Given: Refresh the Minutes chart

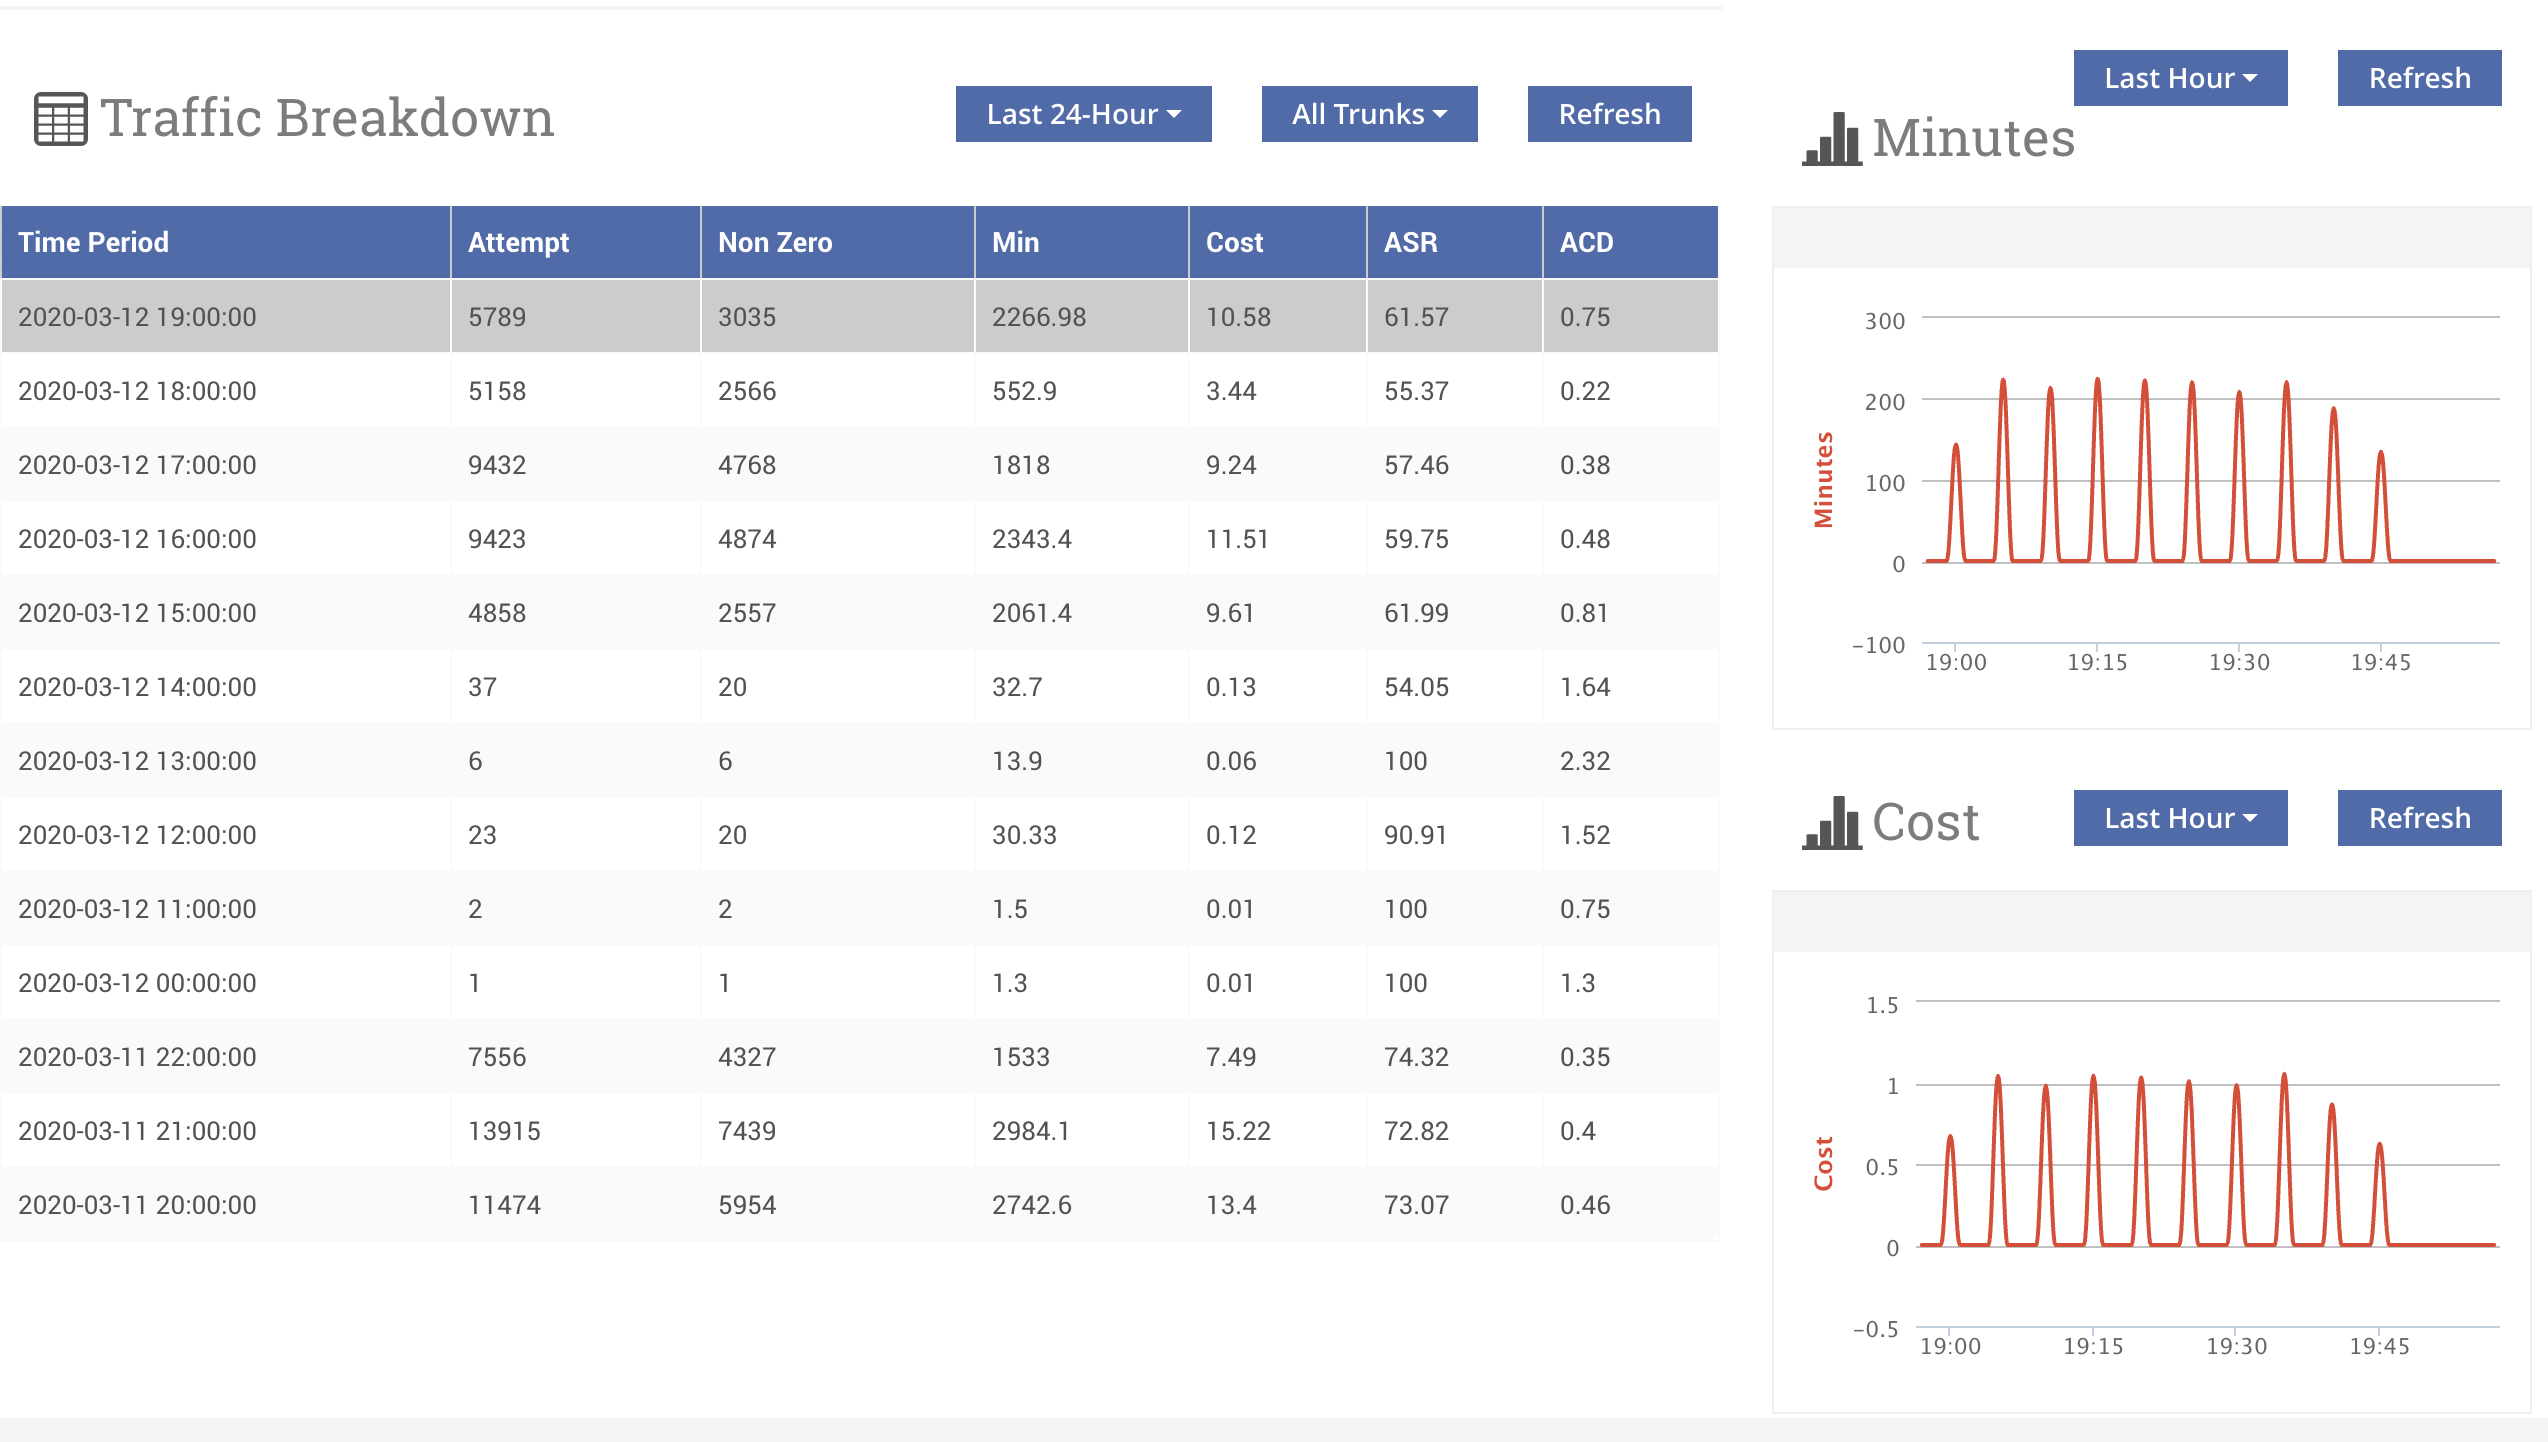Looking at the screenshot, I should pos(2418,78).
